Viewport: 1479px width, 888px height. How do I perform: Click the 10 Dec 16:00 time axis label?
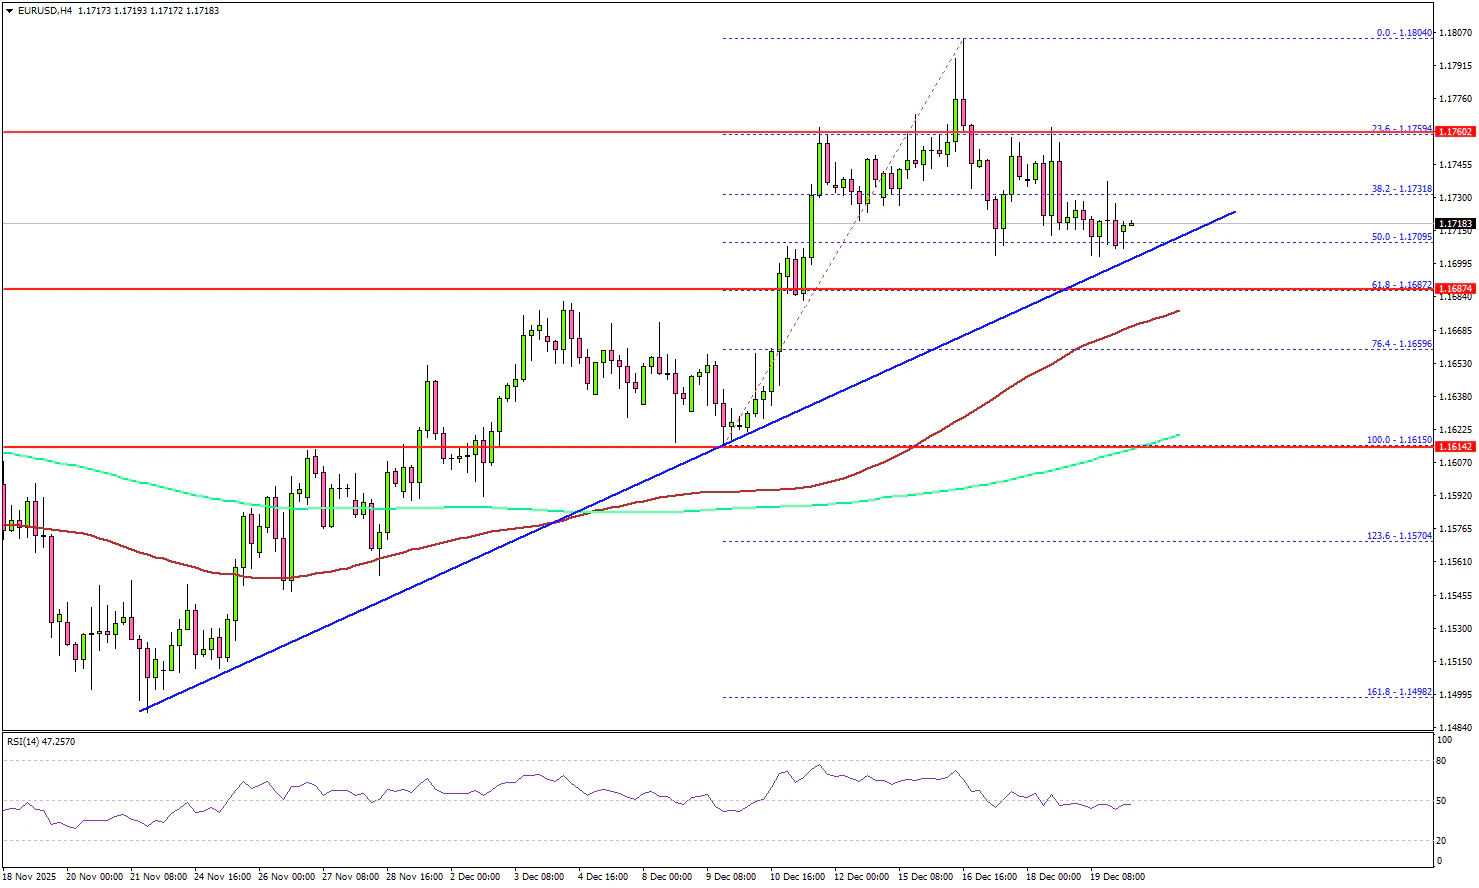(x=797, y=877)
